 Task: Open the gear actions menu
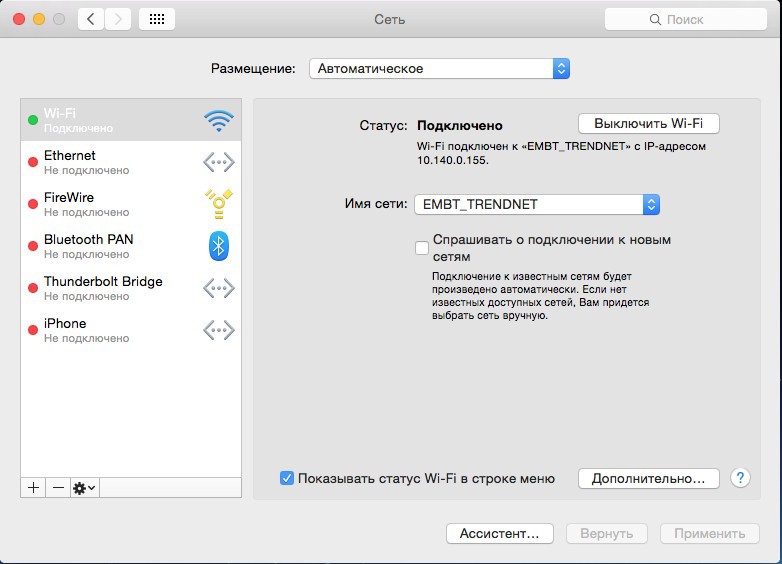[84, 487]
